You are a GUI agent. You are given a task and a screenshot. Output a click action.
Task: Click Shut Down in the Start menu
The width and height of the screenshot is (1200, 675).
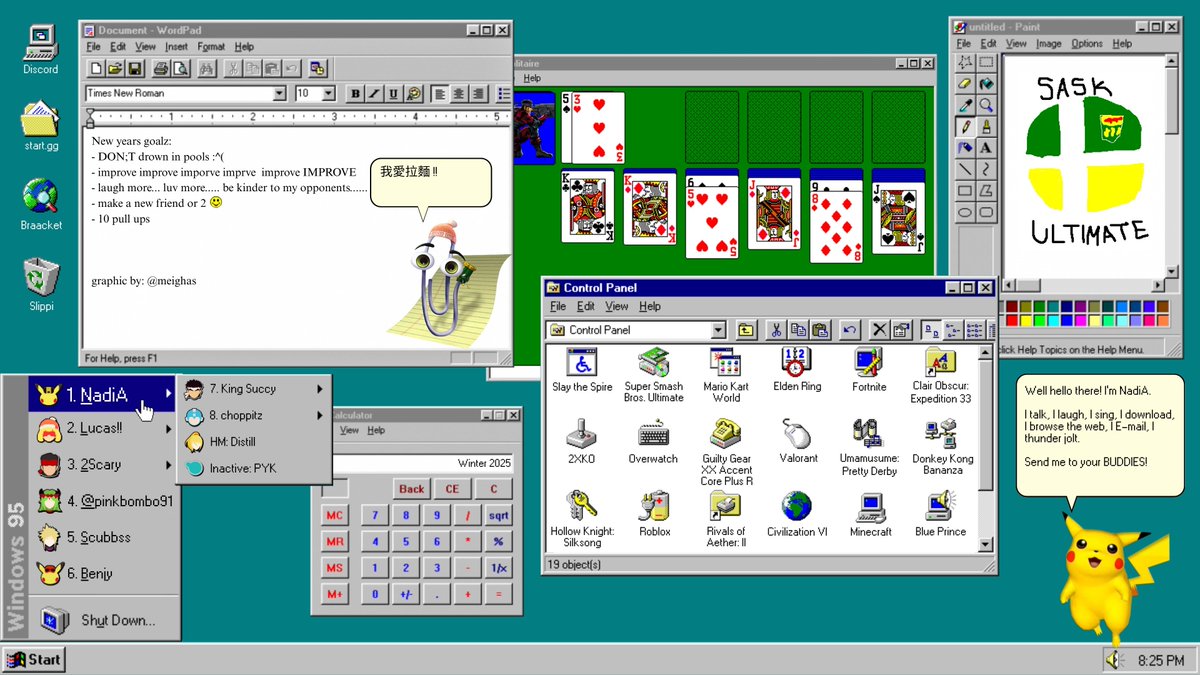pyautogui.click(x=104, y=620)
